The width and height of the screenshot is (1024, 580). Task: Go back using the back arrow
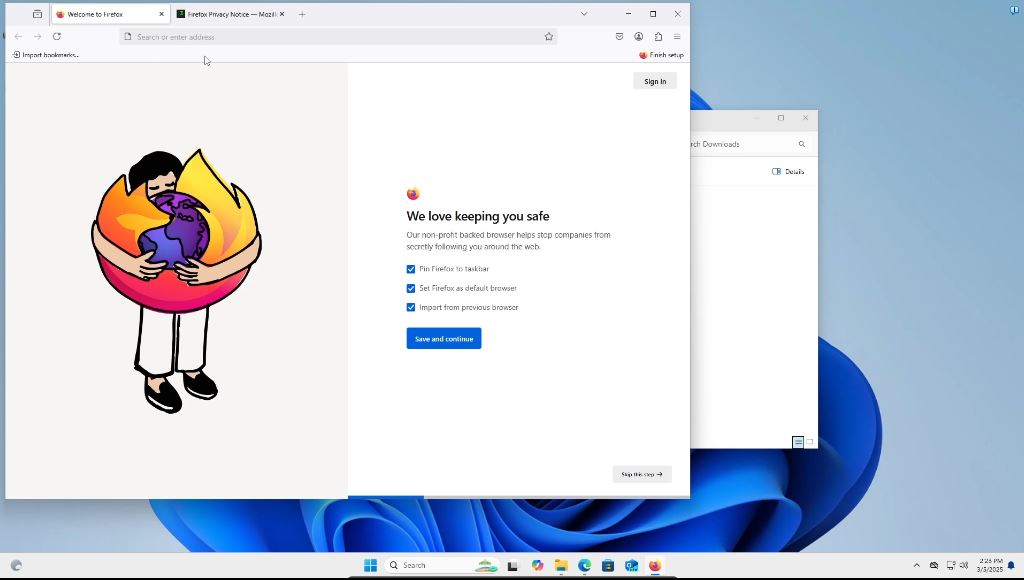(18, 37)
